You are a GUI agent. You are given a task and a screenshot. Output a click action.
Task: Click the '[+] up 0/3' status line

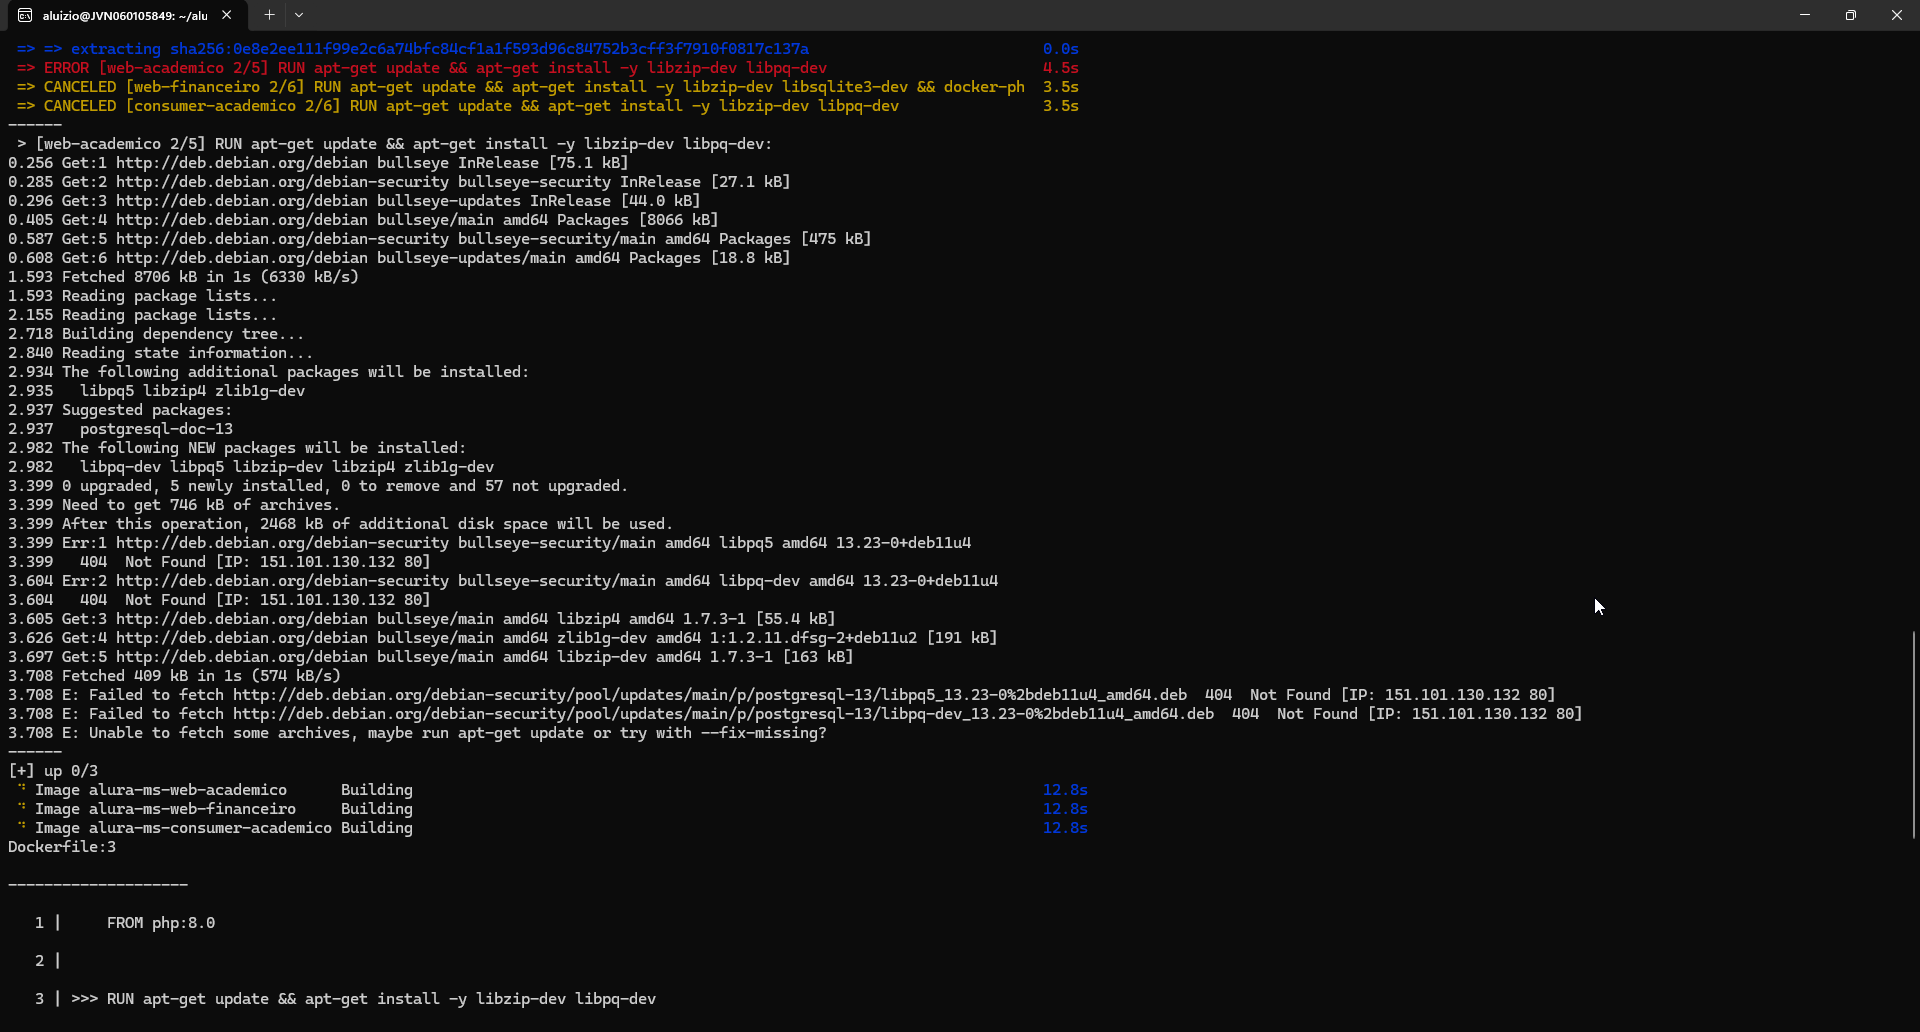coord(53,771)
